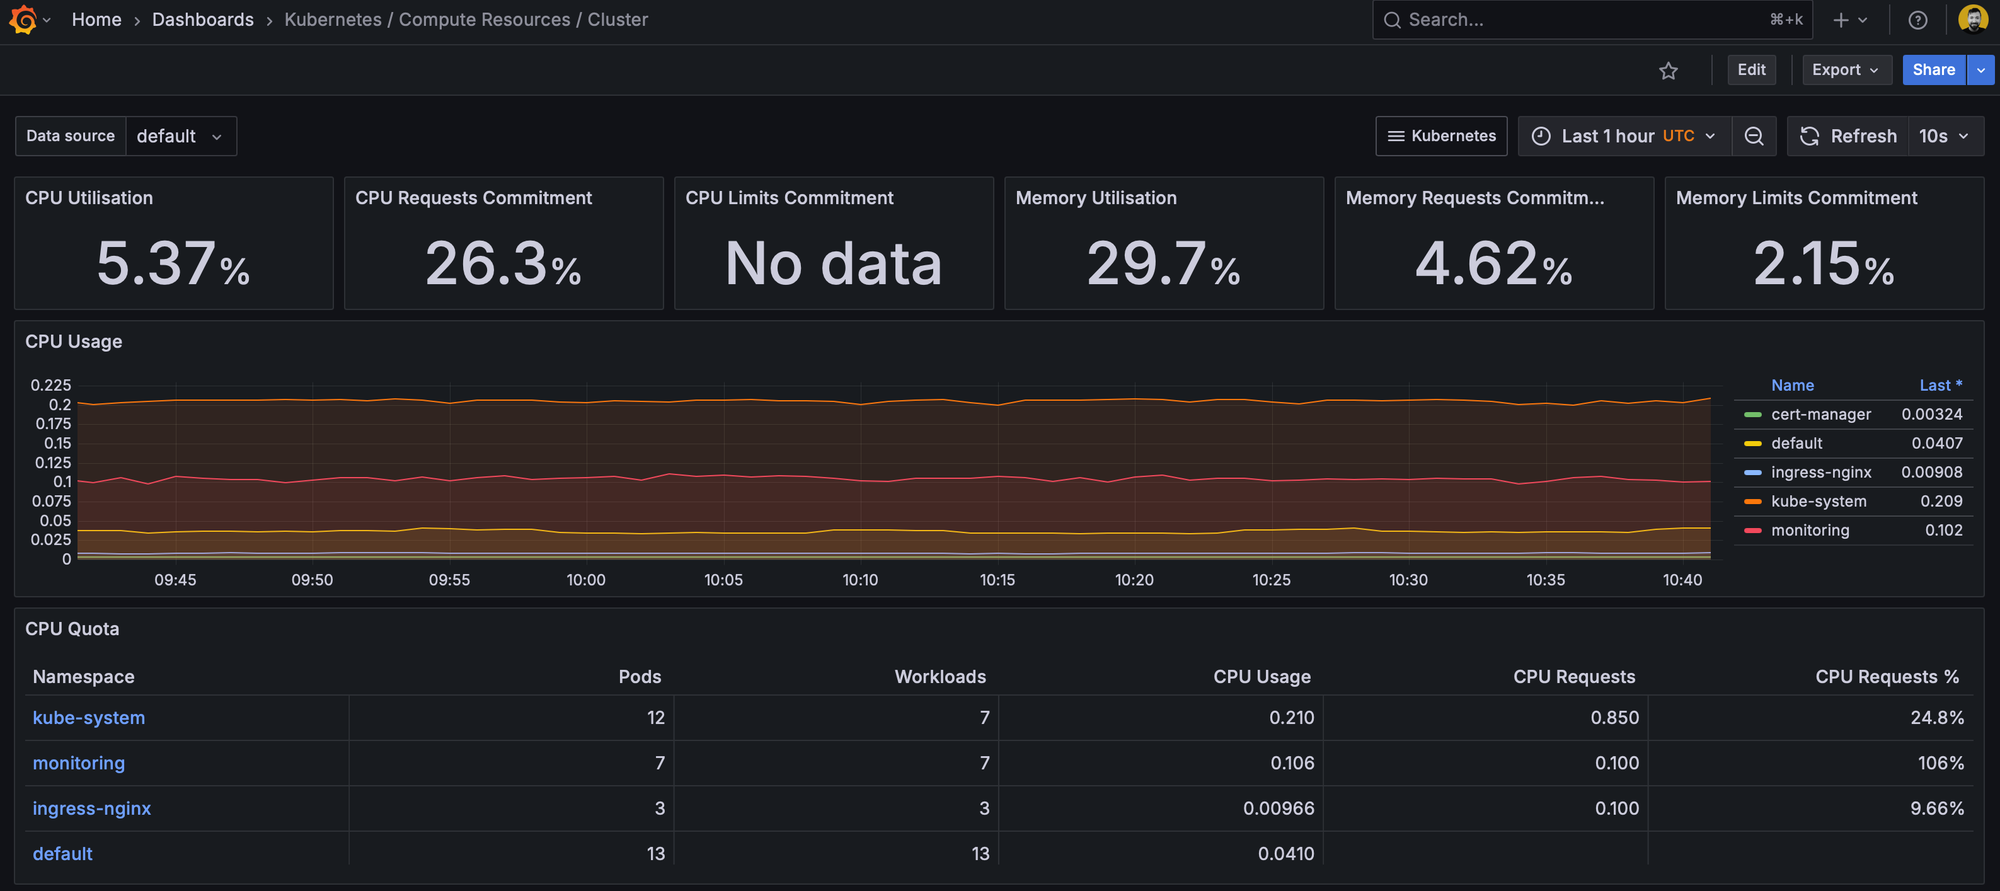Click the 26.3% CPU Requests Commitment value
Image resolution: width=2000 pixels, height=891 pixels.
503,264
